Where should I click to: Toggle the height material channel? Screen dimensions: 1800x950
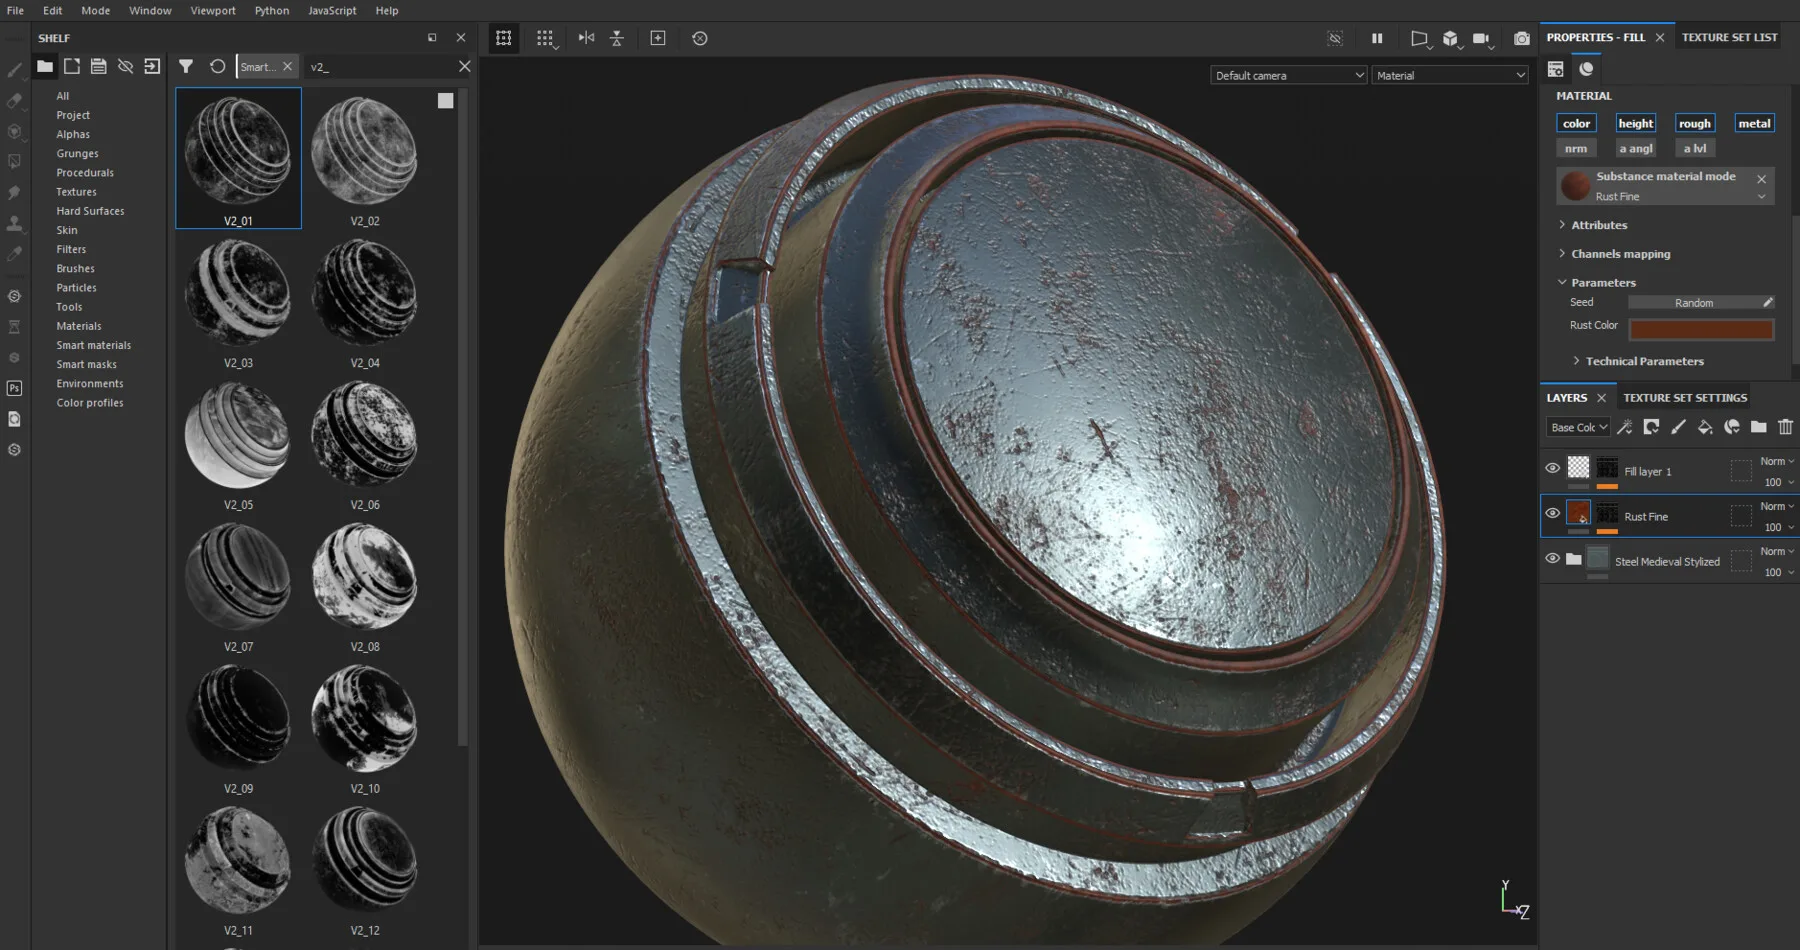coord(1636,123)
